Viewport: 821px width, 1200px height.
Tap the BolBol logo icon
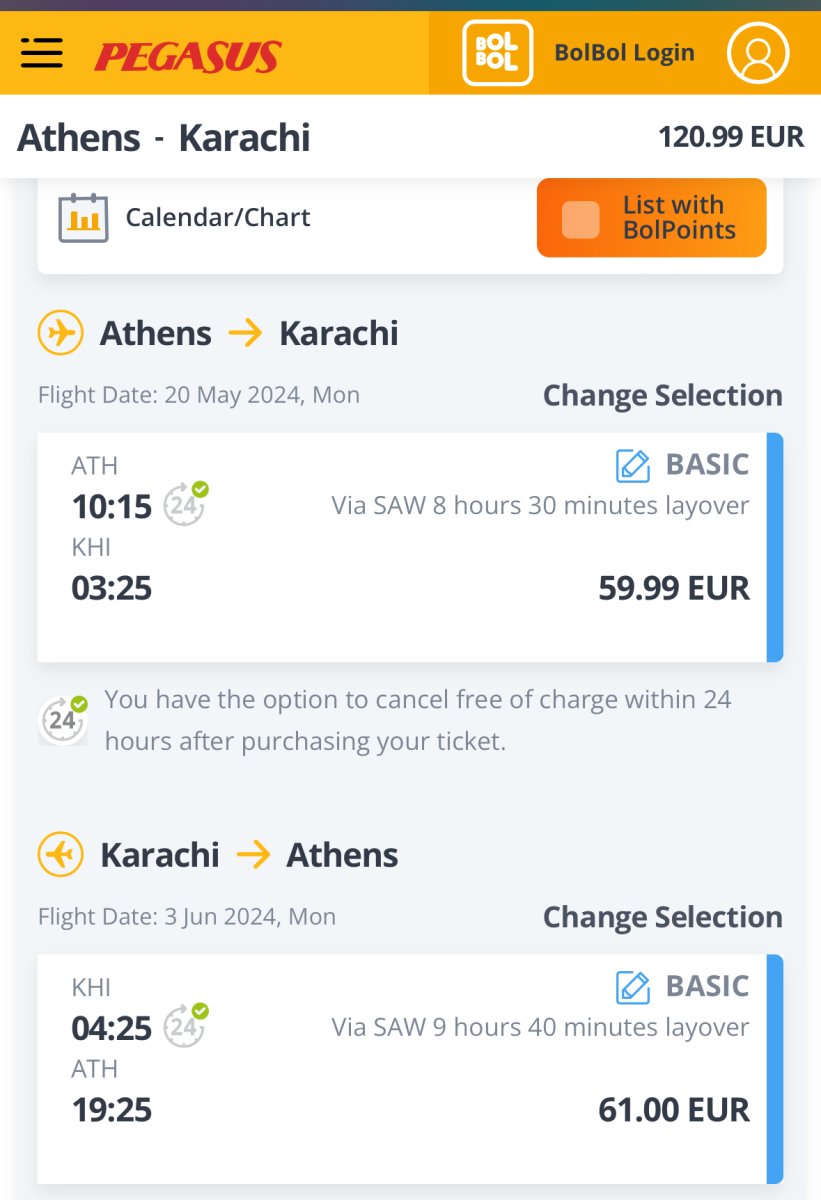(497, 53)
